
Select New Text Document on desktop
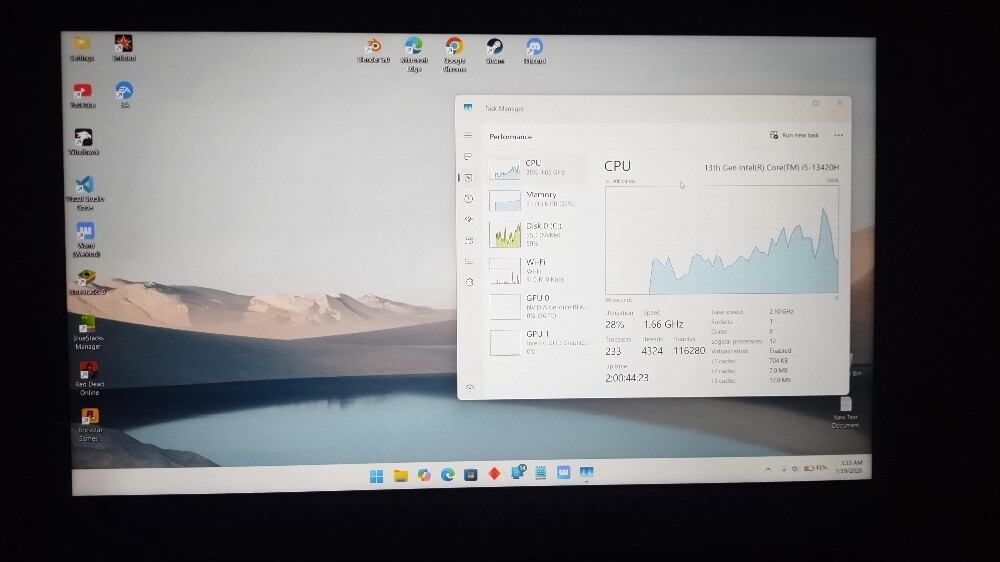tap(846, 413)
